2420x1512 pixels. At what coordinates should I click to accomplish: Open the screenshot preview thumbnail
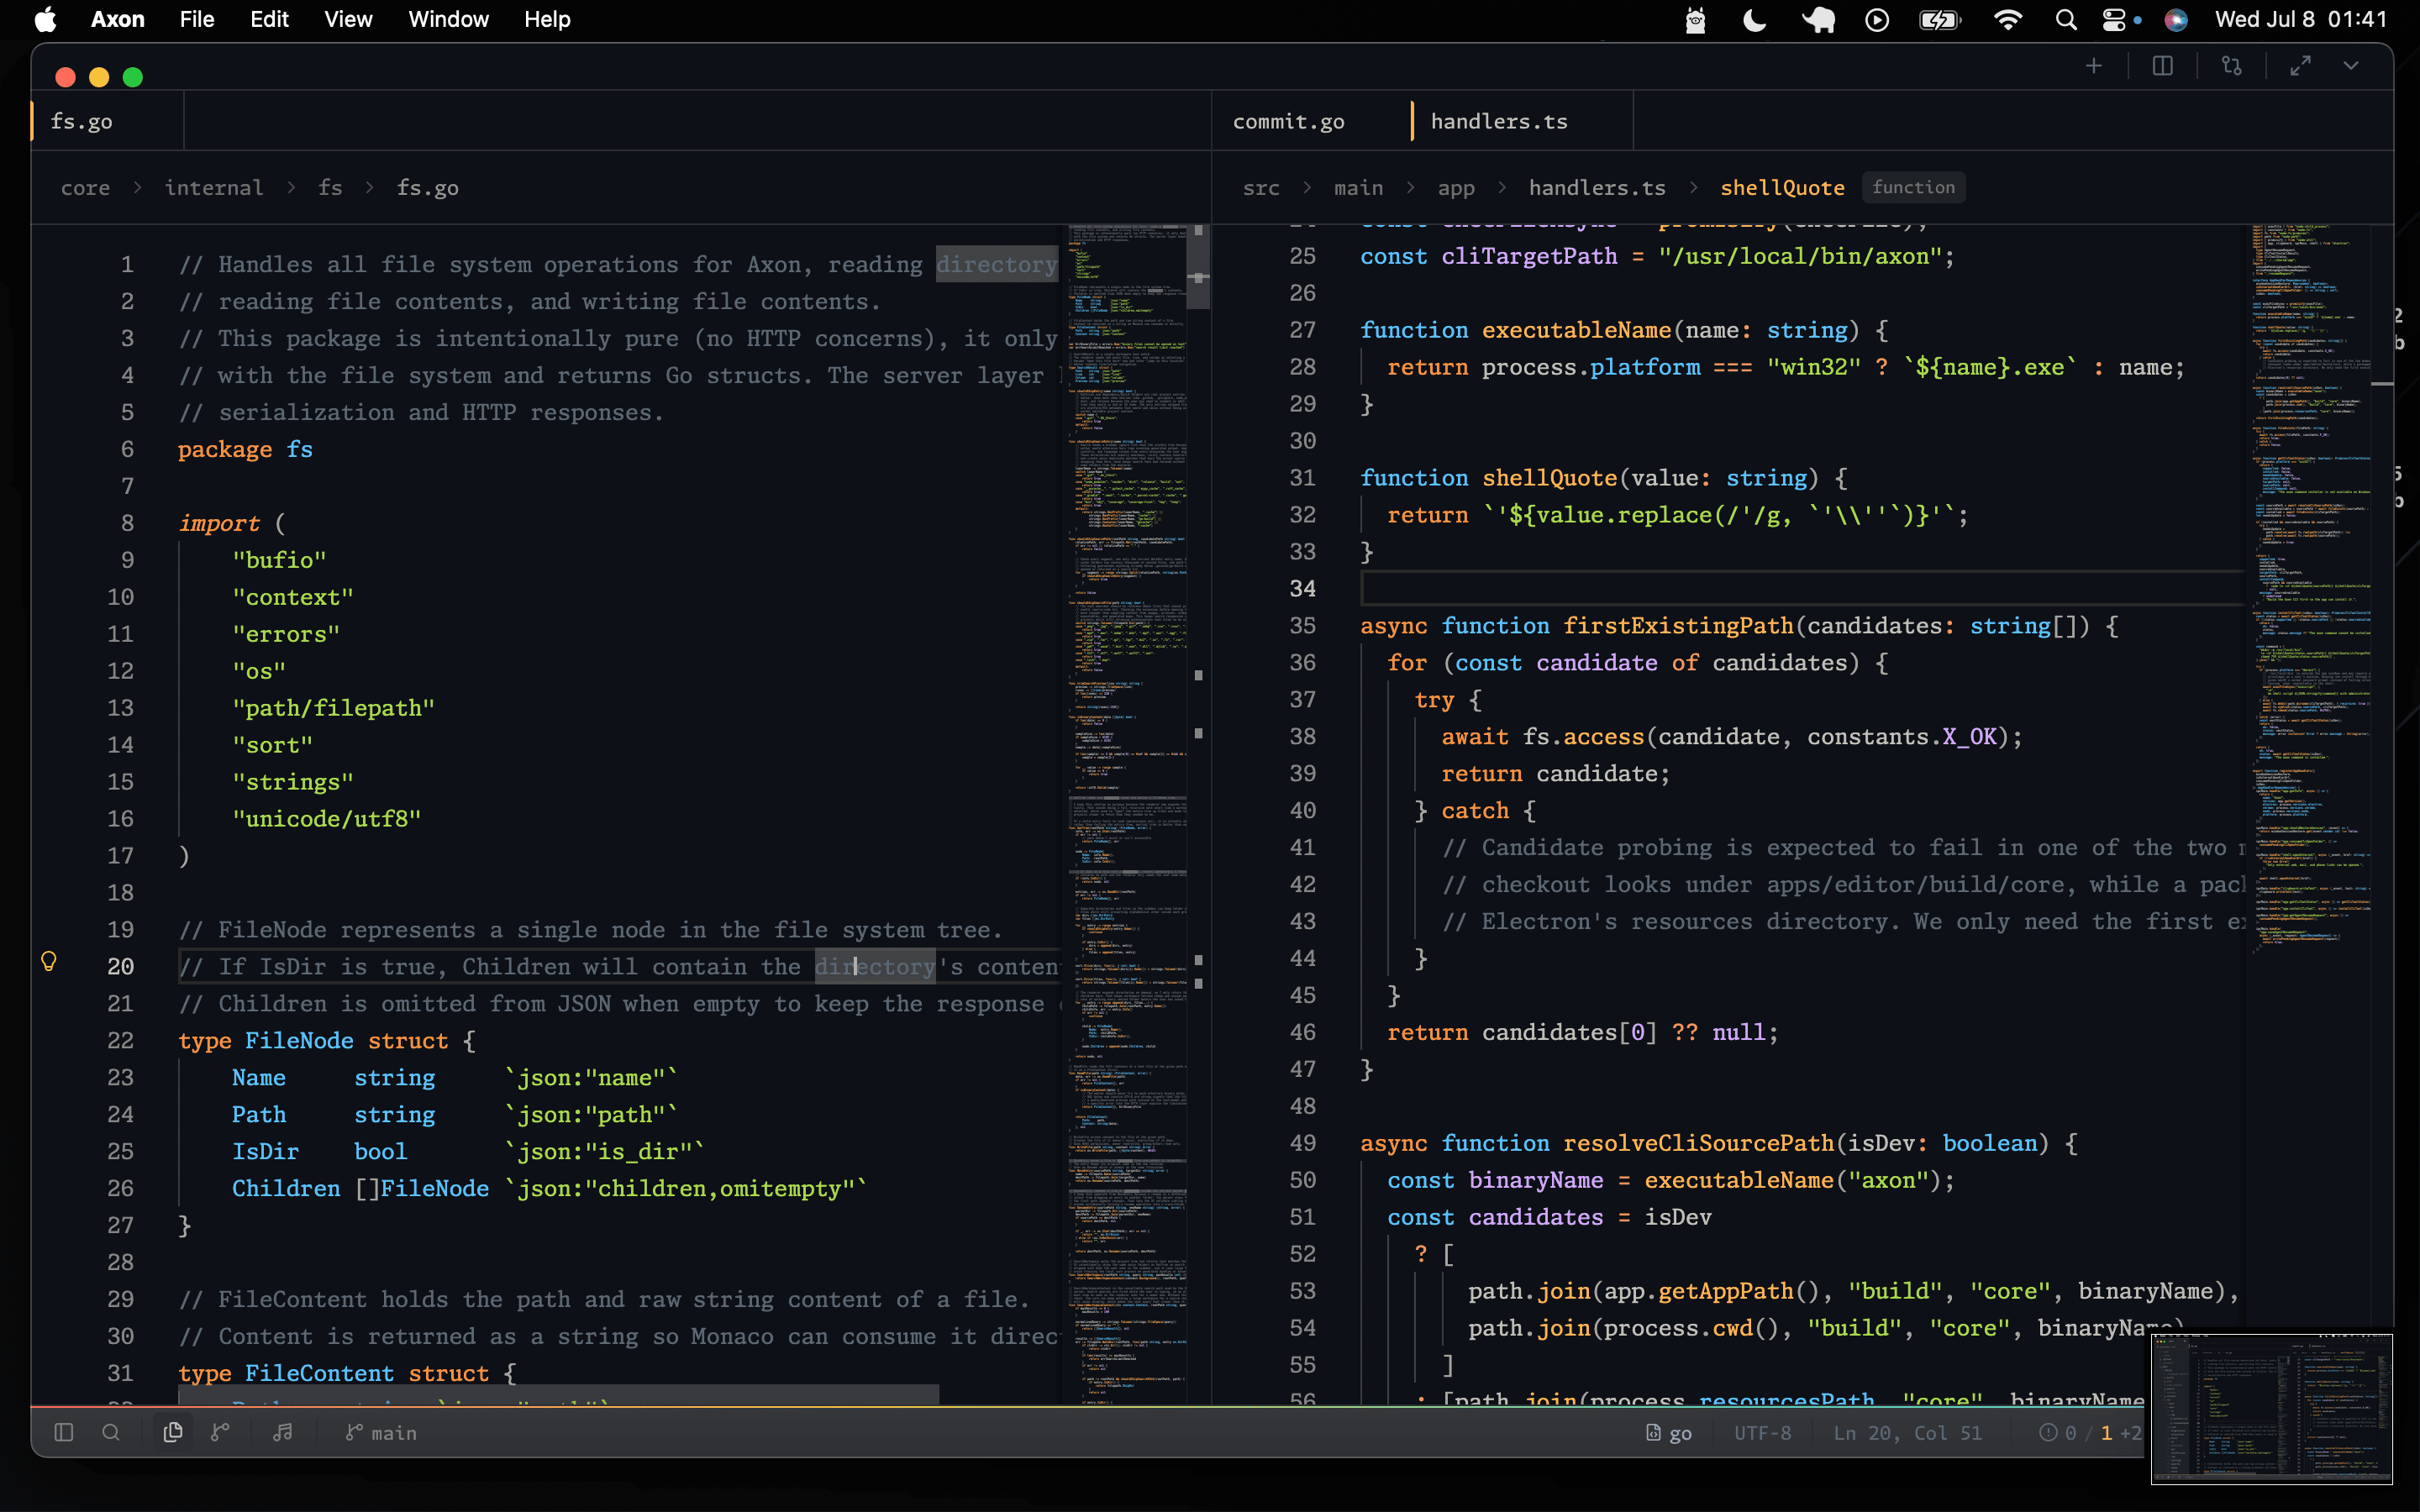pyautogui.click(x=2271, y=1408)
